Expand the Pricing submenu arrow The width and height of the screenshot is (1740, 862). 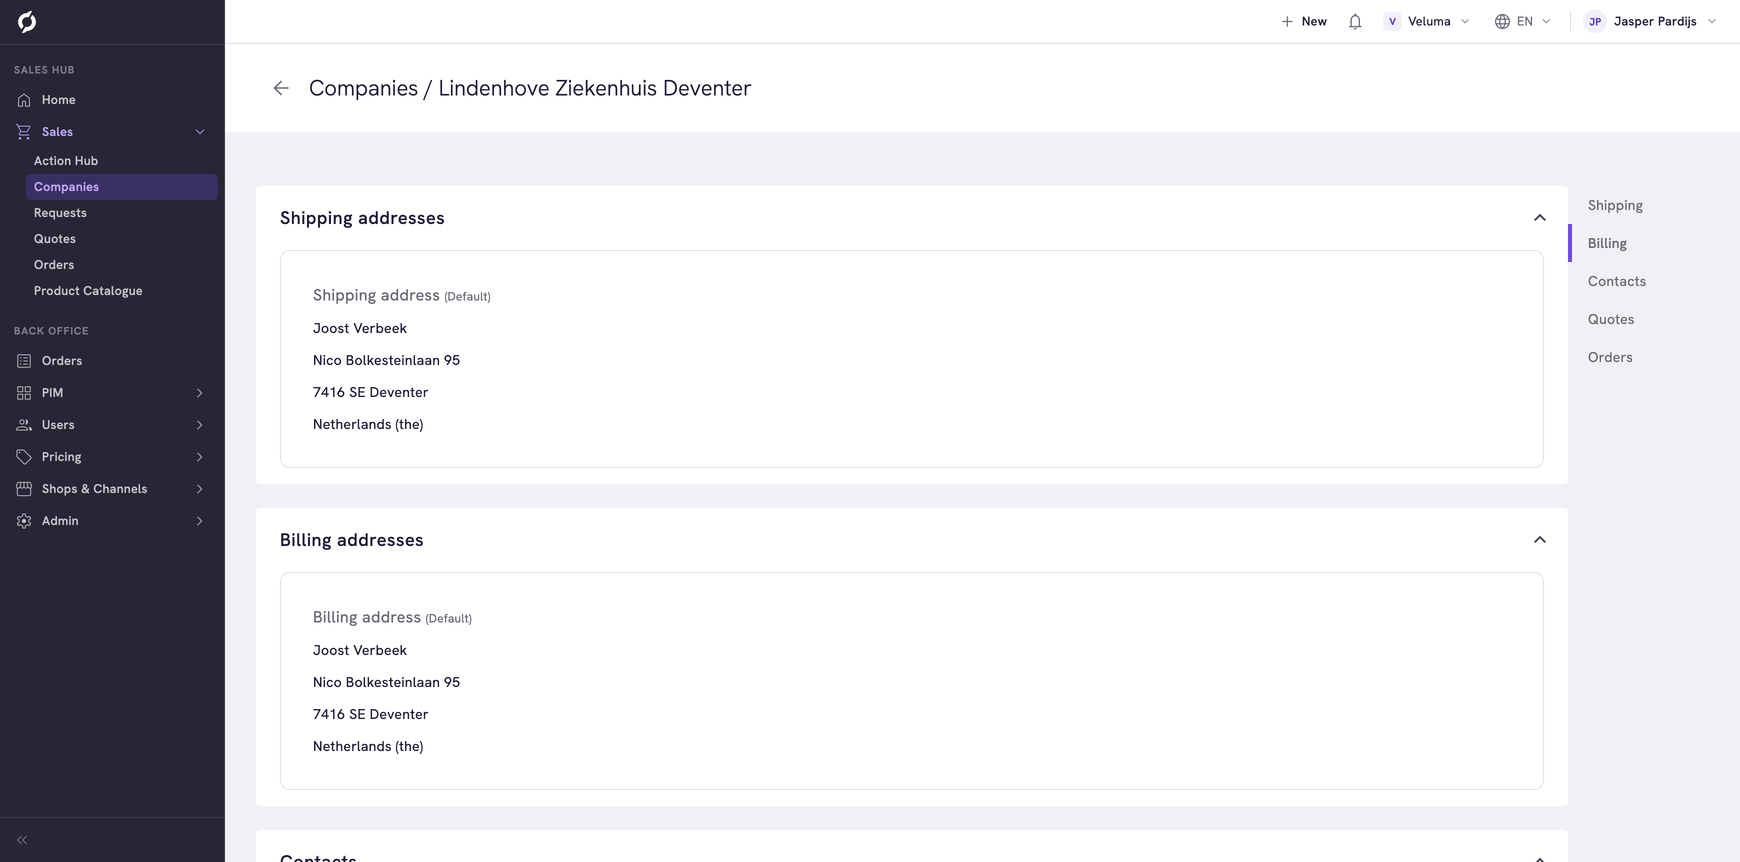click(200, 457)
